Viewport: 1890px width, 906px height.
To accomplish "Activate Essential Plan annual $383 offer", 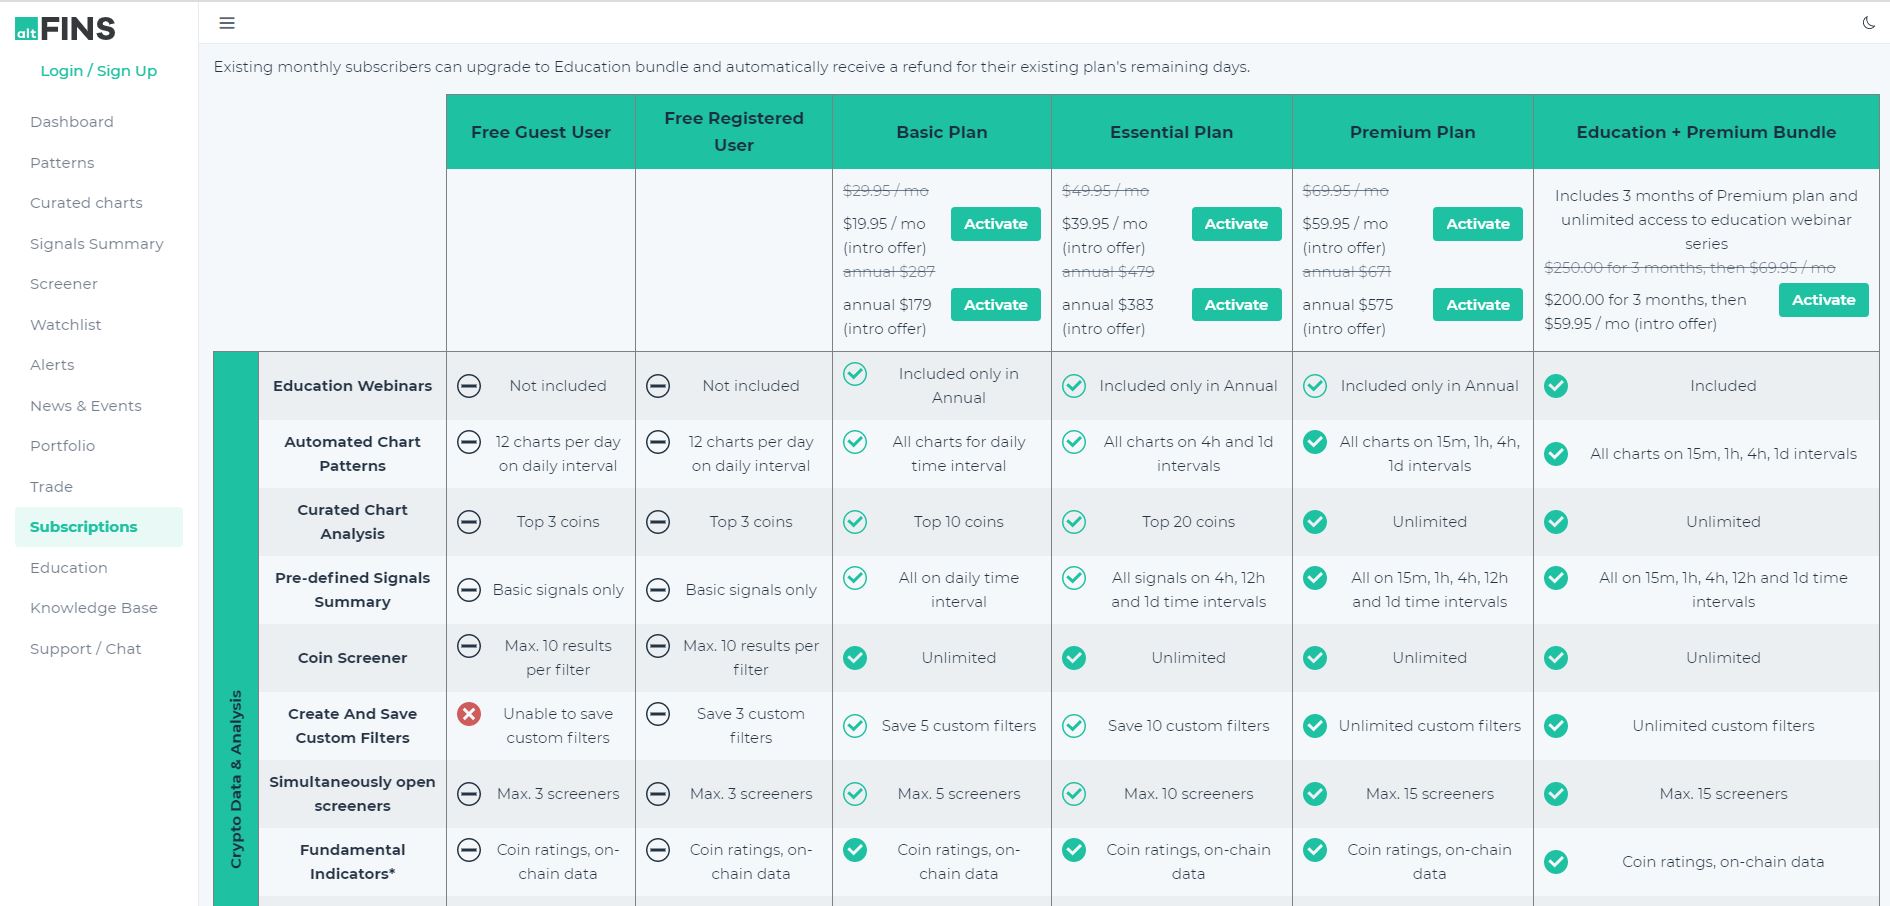I will 1236,305.
